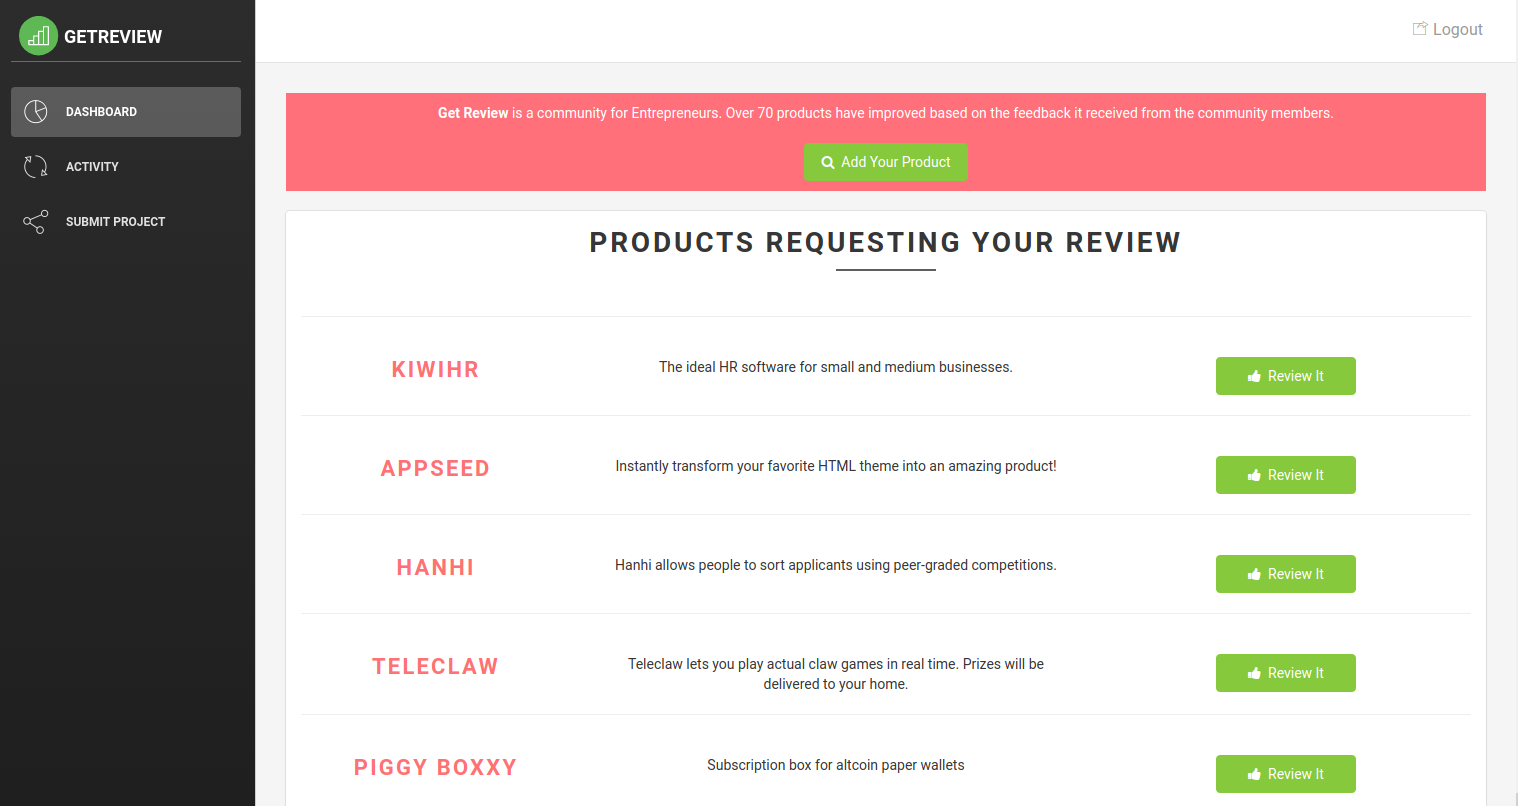Open Submit Project in the sidebar
Viewport: 1518px width, 806px height.
[x=126, y=222]
